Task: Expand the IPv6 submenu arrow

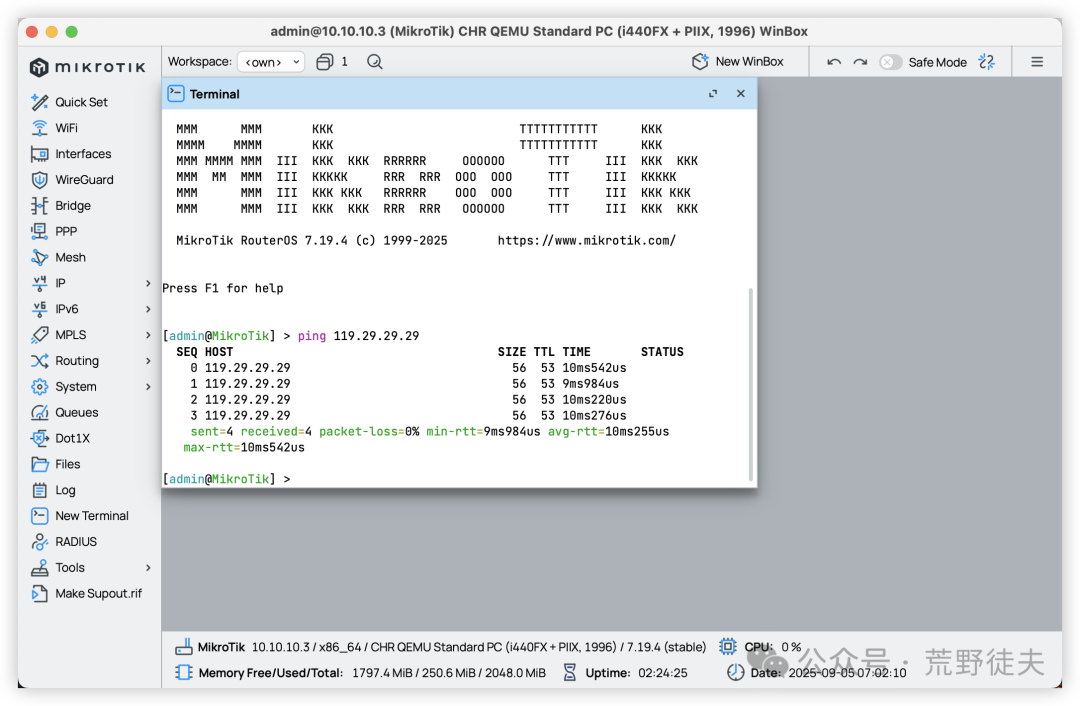Action: 148,309
